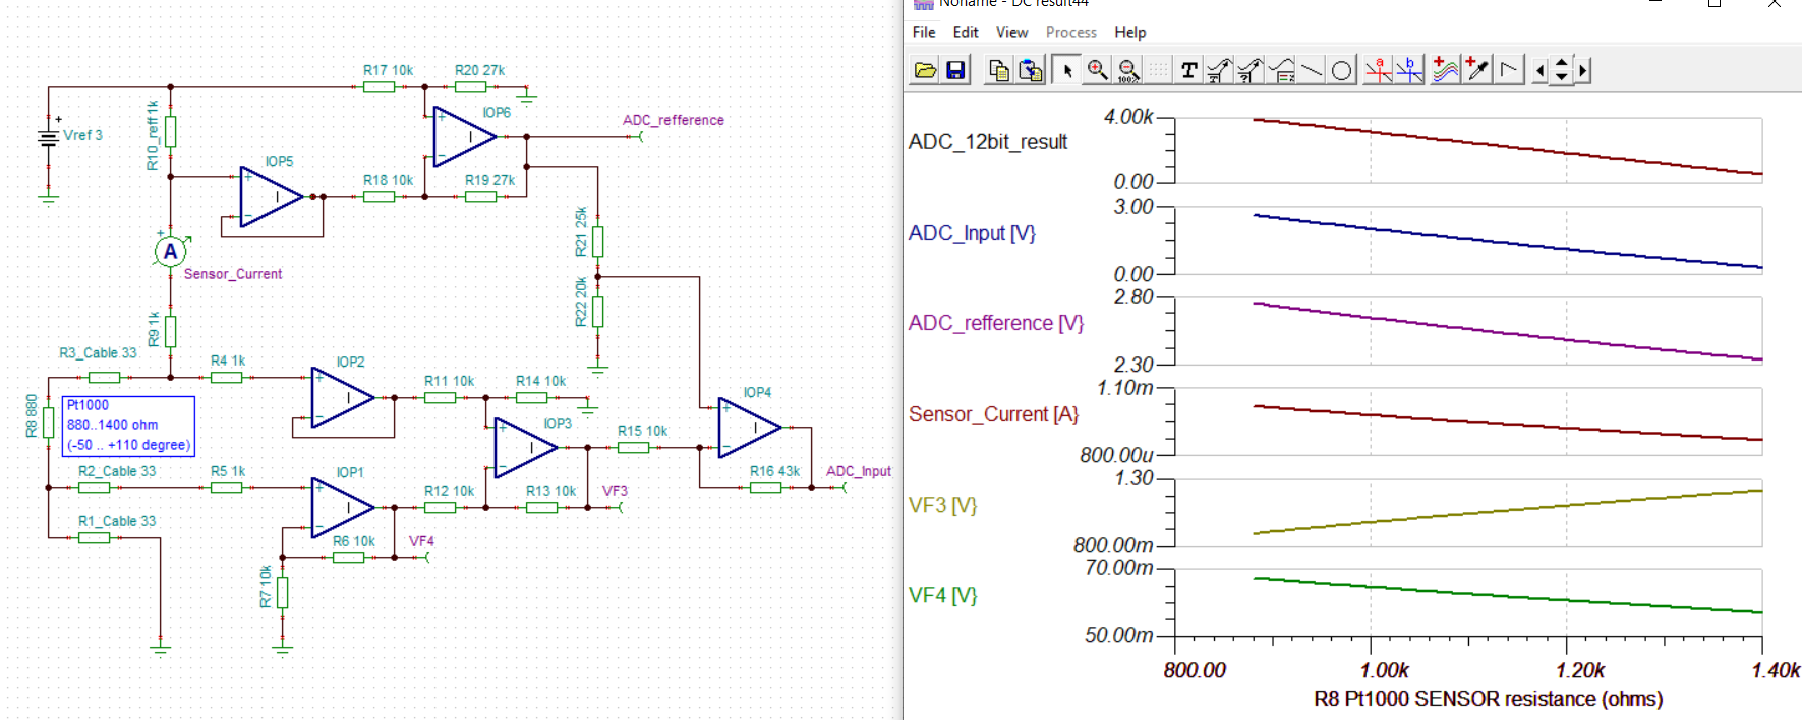1802x720 pixels.
Task: Click the 'R6 10k' resistor label
Action: (354, 541)
